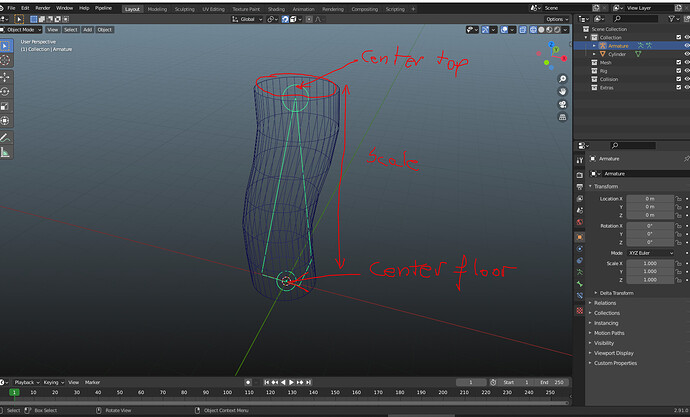Select the Cursor tool in left toolbar
Screen dimensions: 690x417
5,60
